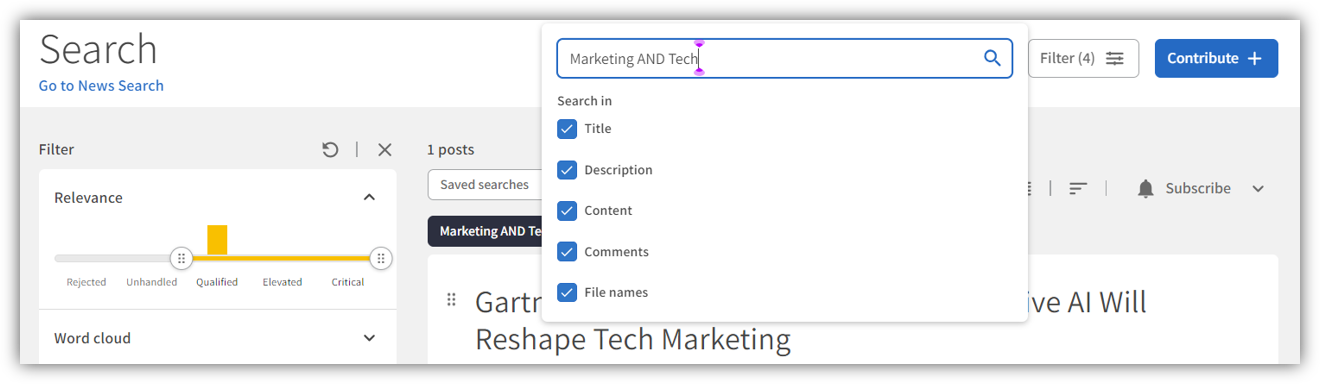Click the Search in label

tap(585, 101)
